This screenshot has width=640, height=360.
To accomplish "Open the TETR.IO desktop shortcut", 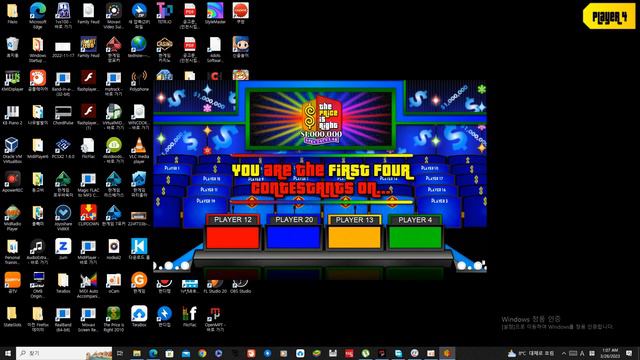I will (164, 13).
